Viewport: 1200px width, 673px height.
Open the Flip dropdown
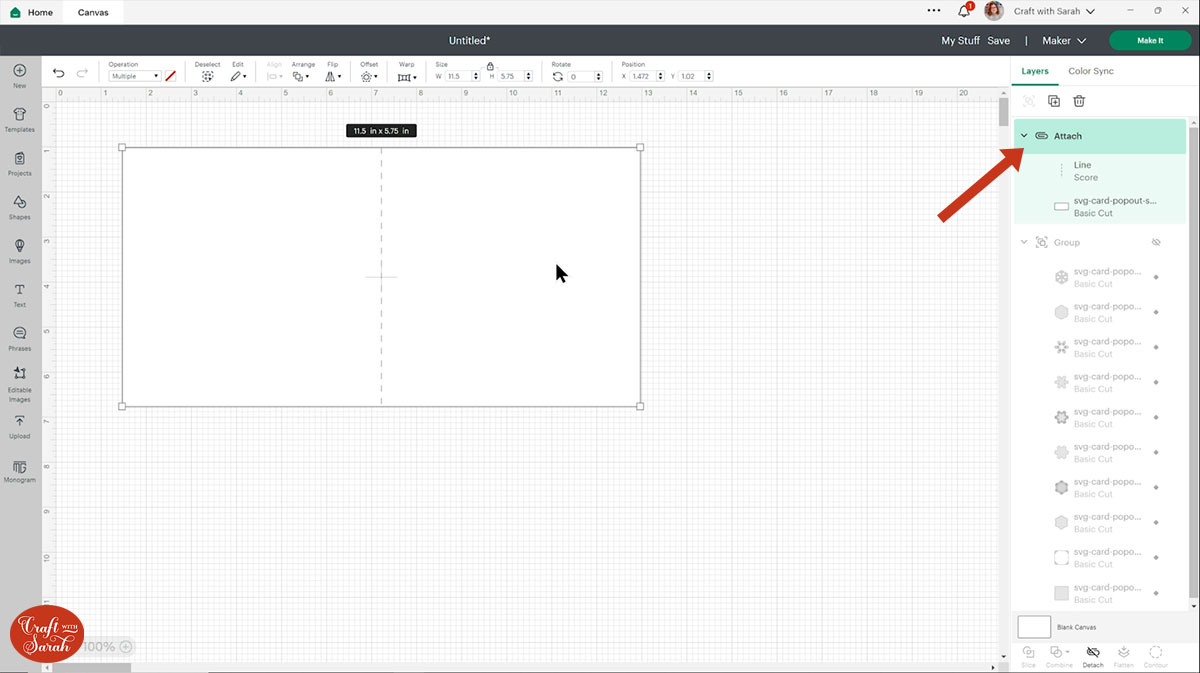point(333,76)
